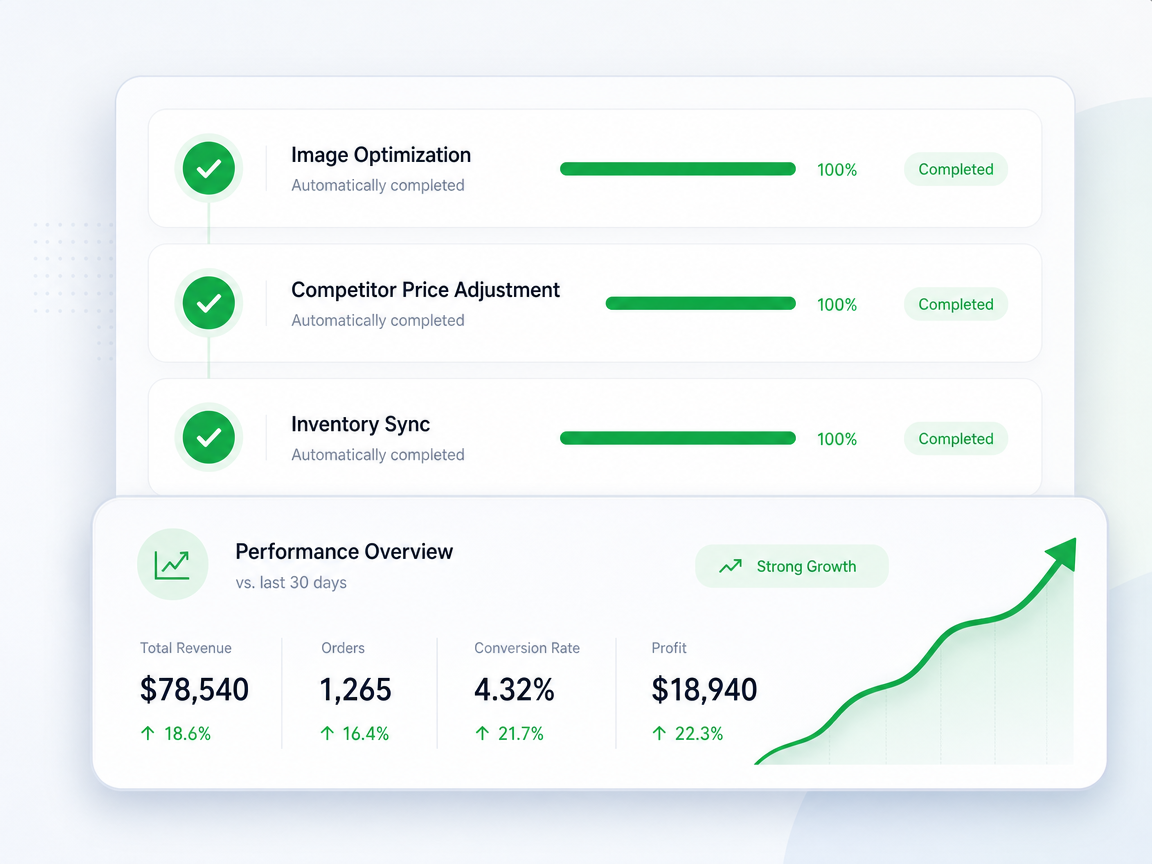
Task: Click the Orders label
Action: [342, 648]
